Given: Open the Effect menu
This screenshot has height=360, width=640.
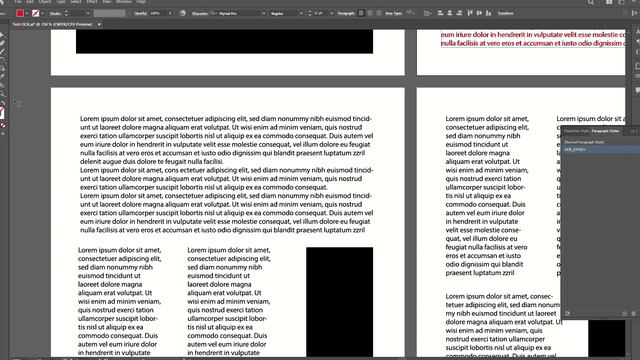Looking at the screenshot, I should 92,2.
